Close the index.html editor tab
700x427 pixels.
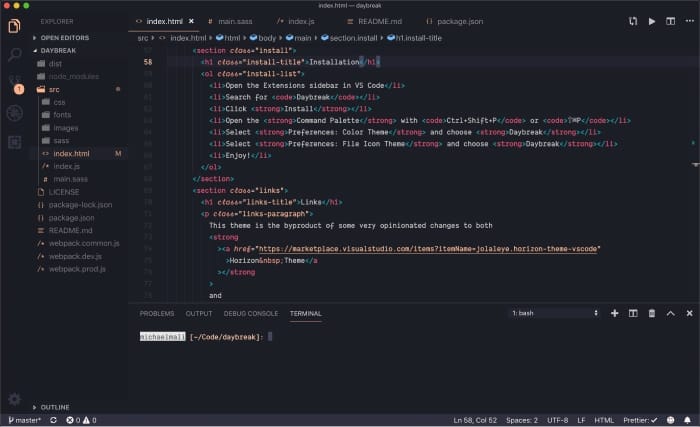(x=191, y=21)
